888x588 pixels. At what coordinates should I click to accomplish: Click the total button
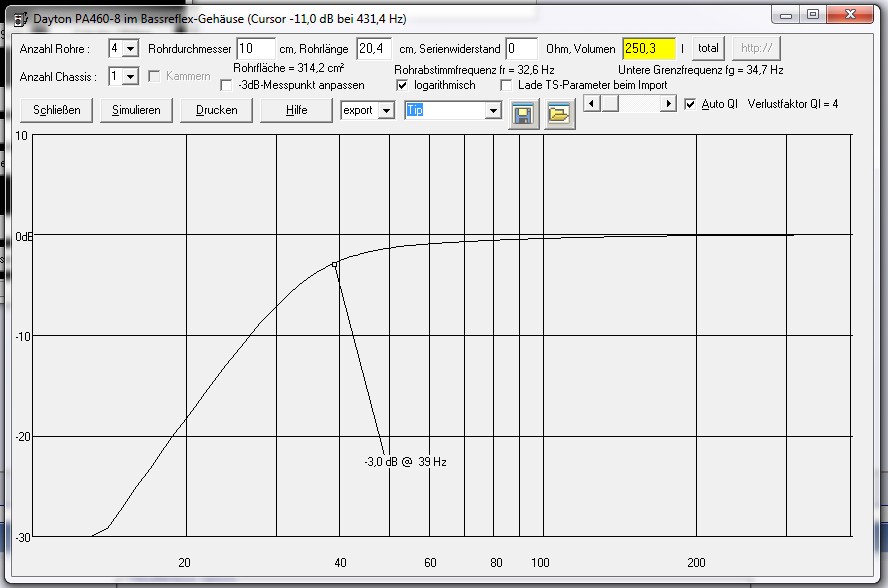708,48
